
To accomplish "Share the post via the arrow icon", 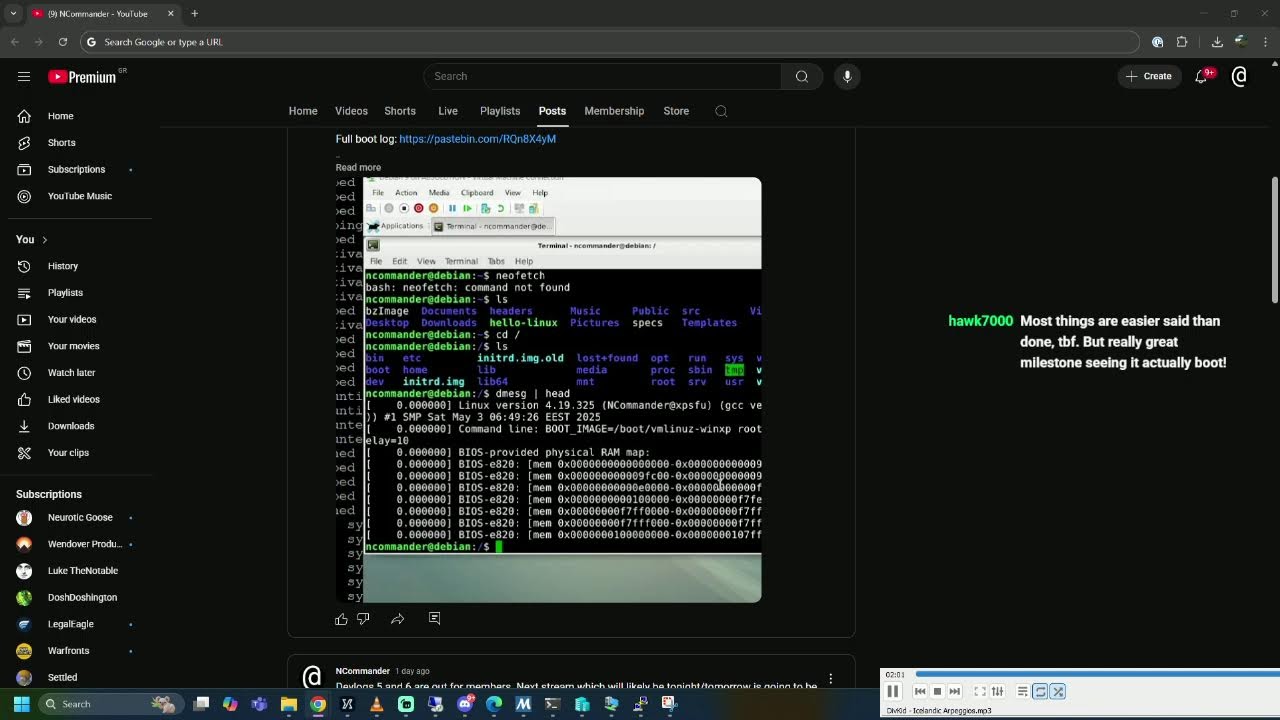I will [x=398, y=619].
